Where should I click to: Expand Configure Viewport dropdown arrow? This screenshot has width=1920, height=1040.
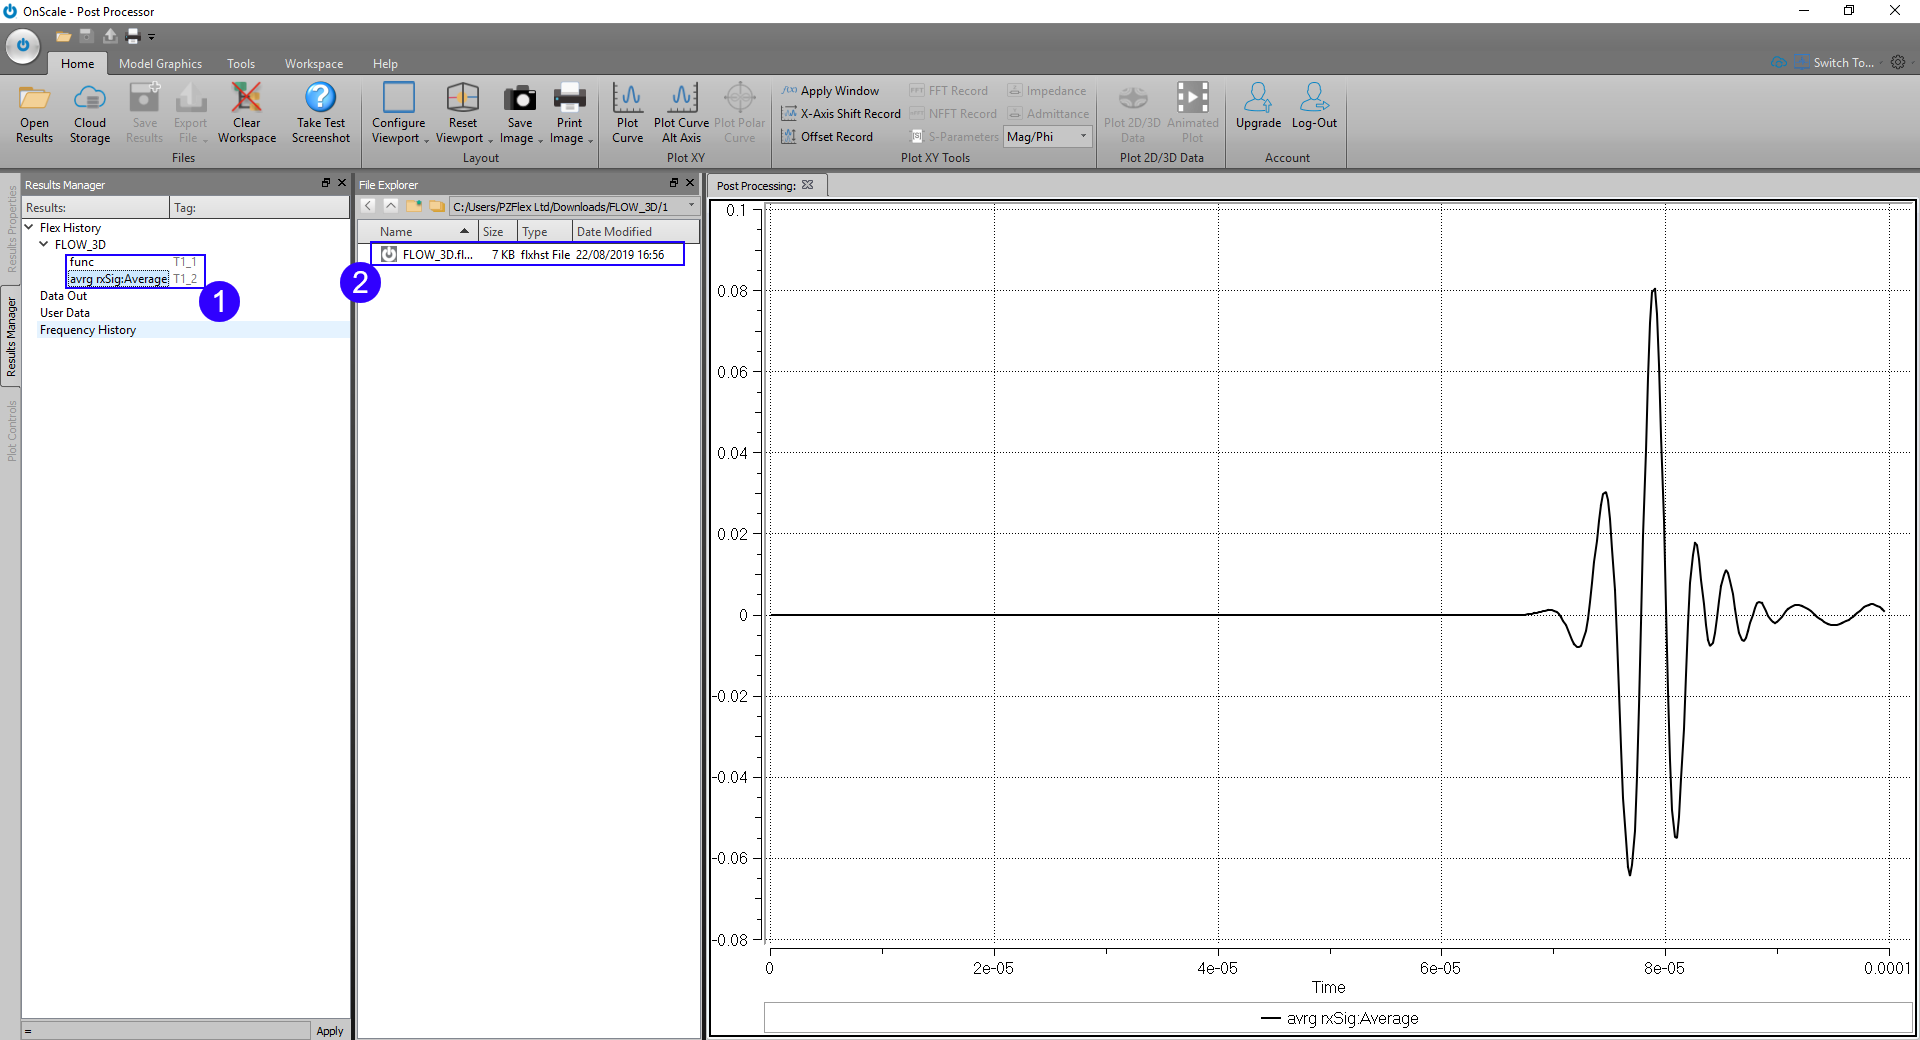[x=426, y=140]
